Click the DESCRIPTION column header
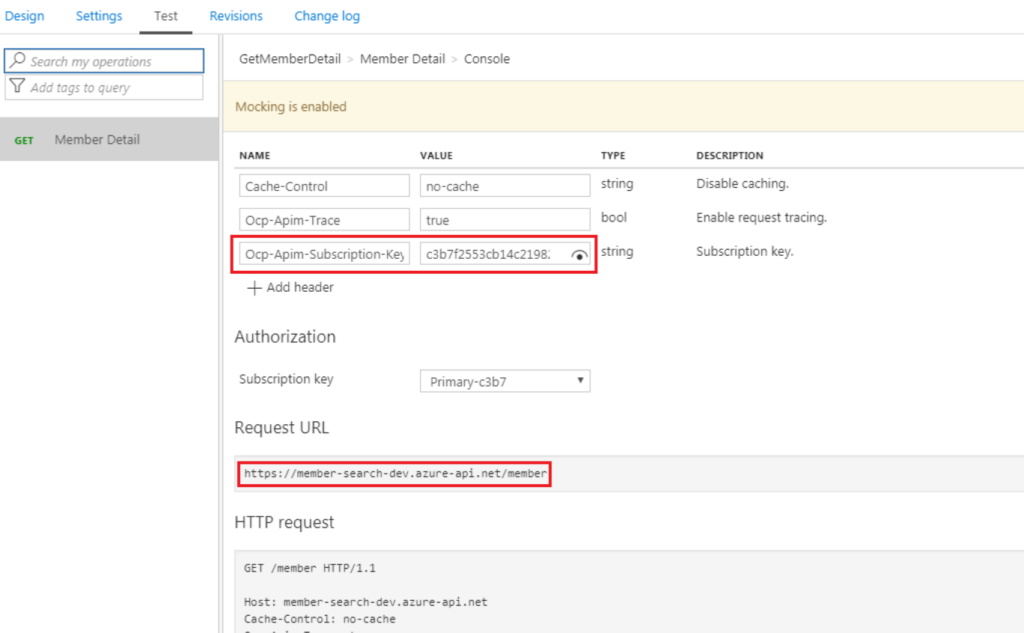The width and height of the screenshot is (1024, 633). click(729, 155)
